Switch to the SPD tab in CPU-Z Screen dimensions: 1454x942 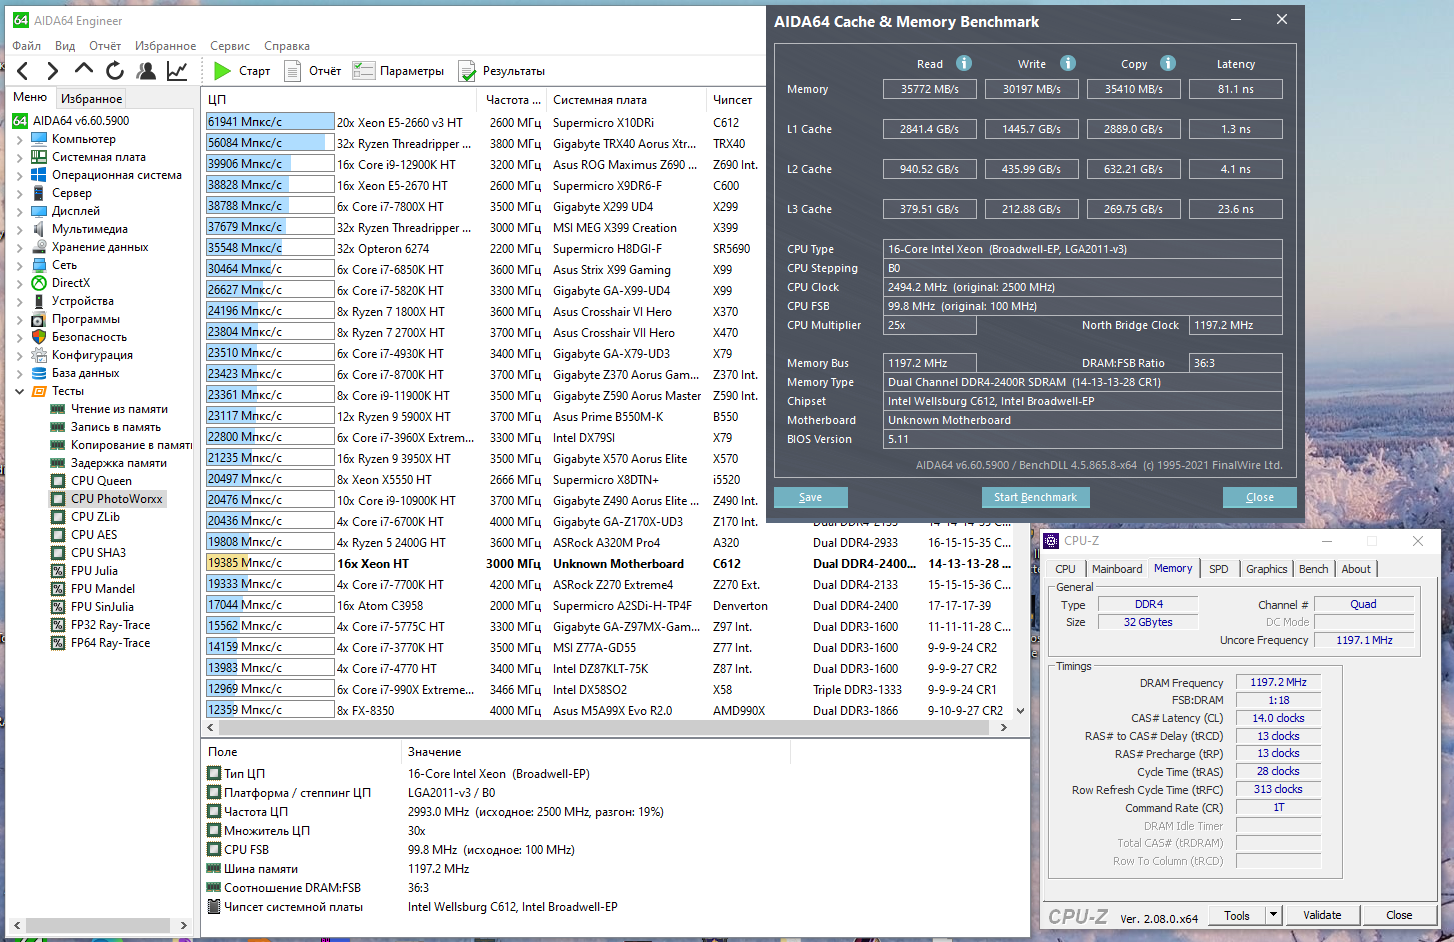[x=1218, y=569]
